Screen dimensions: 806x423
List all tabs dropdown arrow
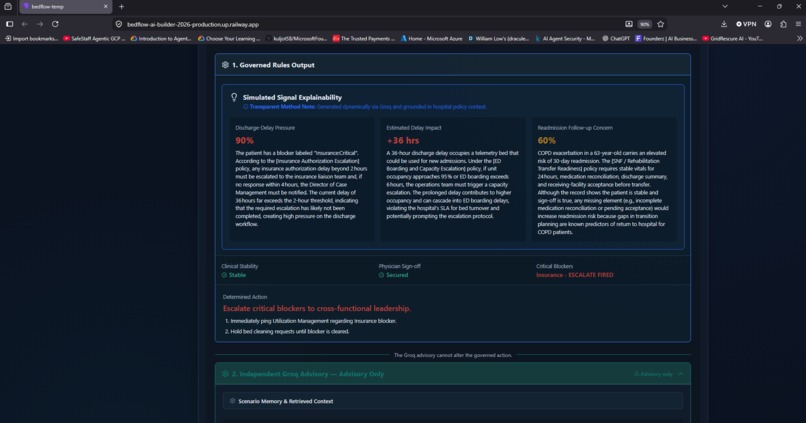click(x=725, y=7)
